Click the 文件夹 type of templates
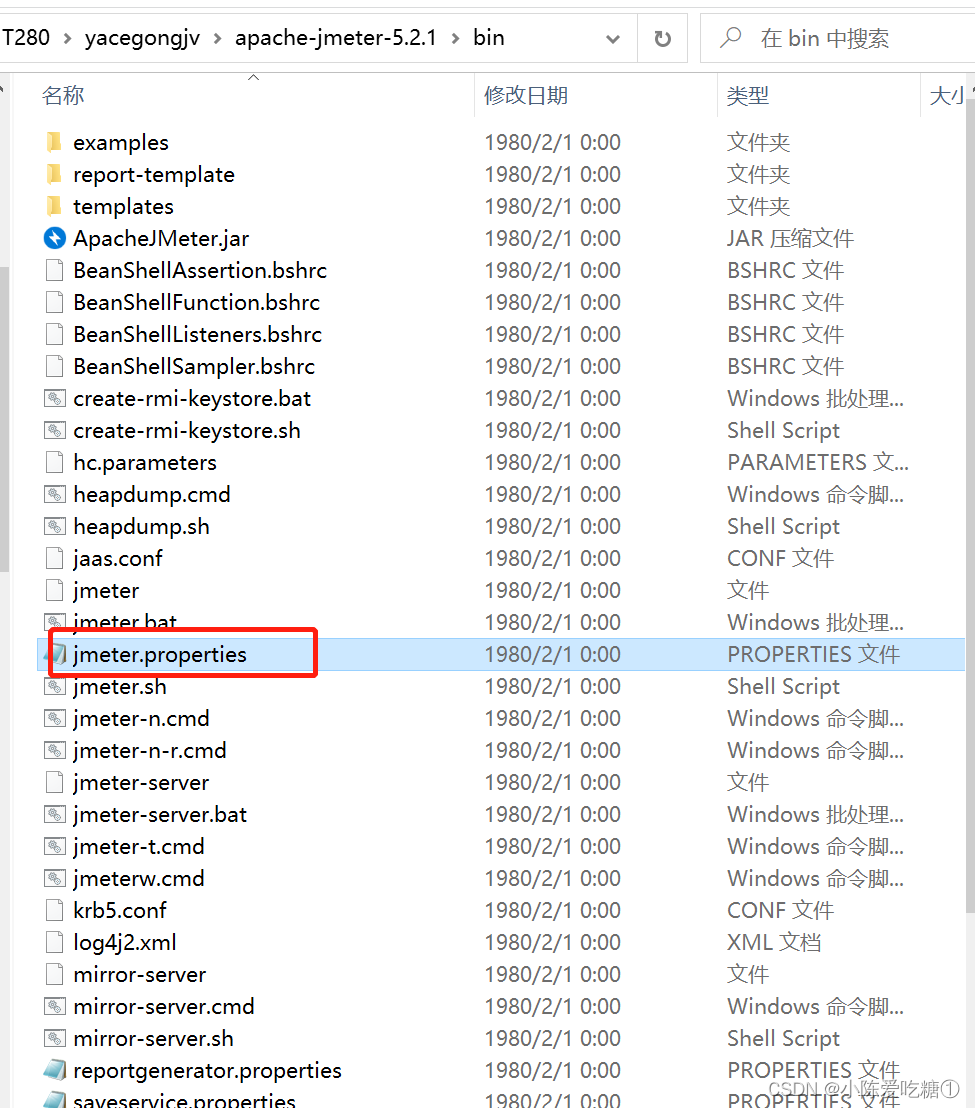The height and width of the screenshot is (1108, 975). pyautogui.click(x=758, y=206)
